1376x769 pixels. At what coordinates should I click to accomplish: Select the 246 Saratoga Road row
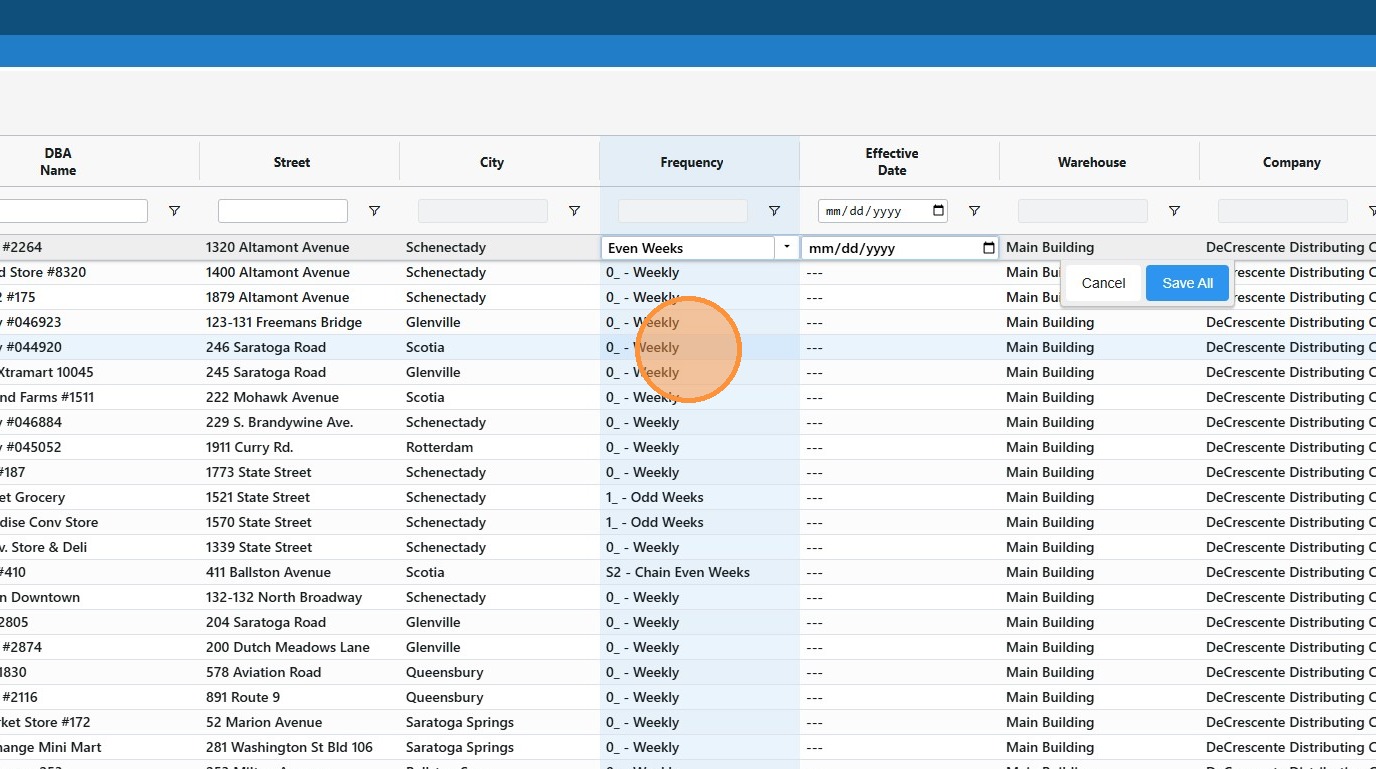coord(266,347)
